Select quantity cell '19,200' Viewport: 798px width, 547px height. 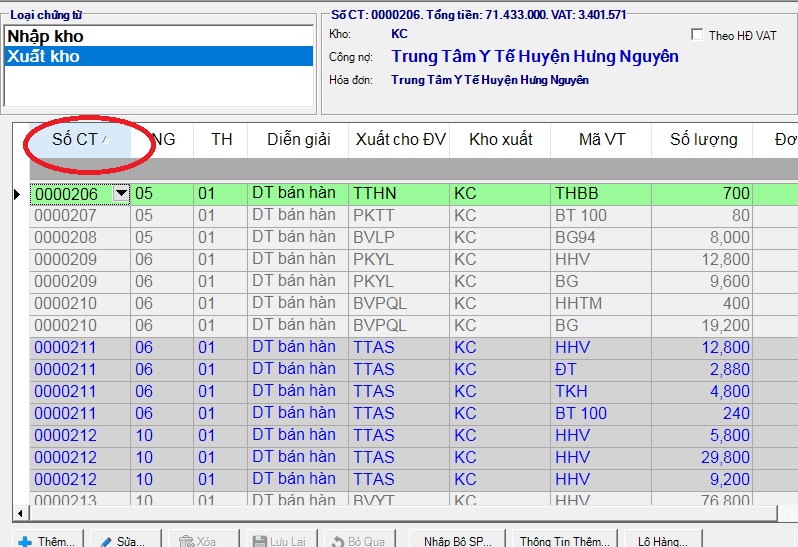click(702, 325)
